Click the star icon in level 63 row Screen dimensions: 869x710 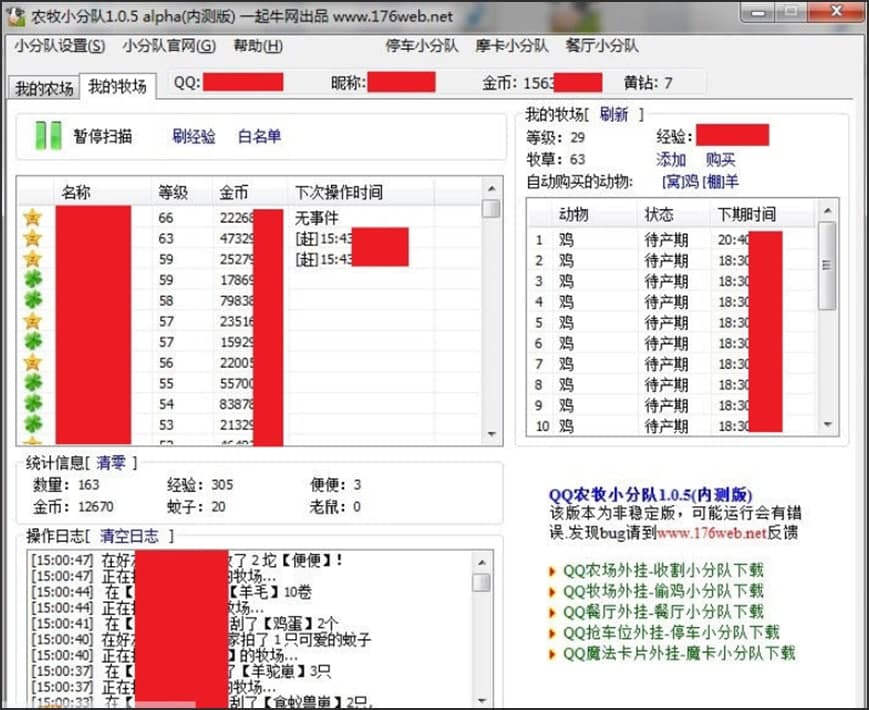[x=33, y=238]
